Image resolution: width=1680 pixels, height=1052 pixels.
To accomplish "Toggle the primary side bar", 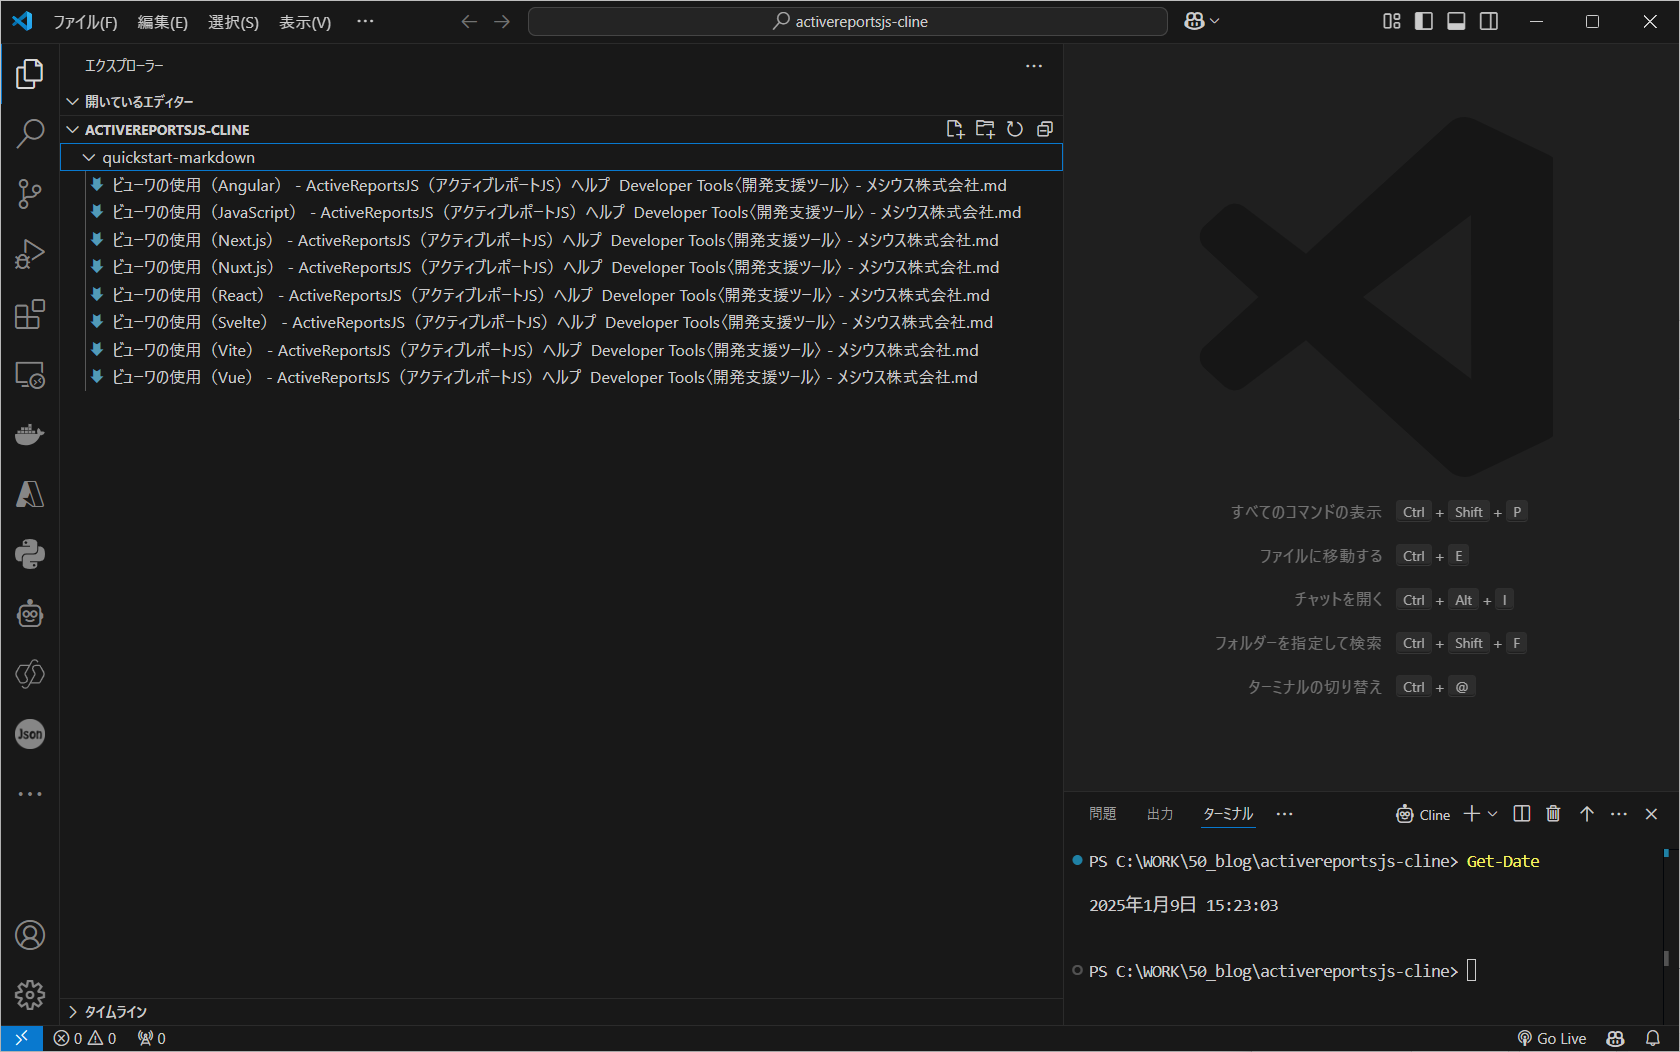I will [1424, 21].
